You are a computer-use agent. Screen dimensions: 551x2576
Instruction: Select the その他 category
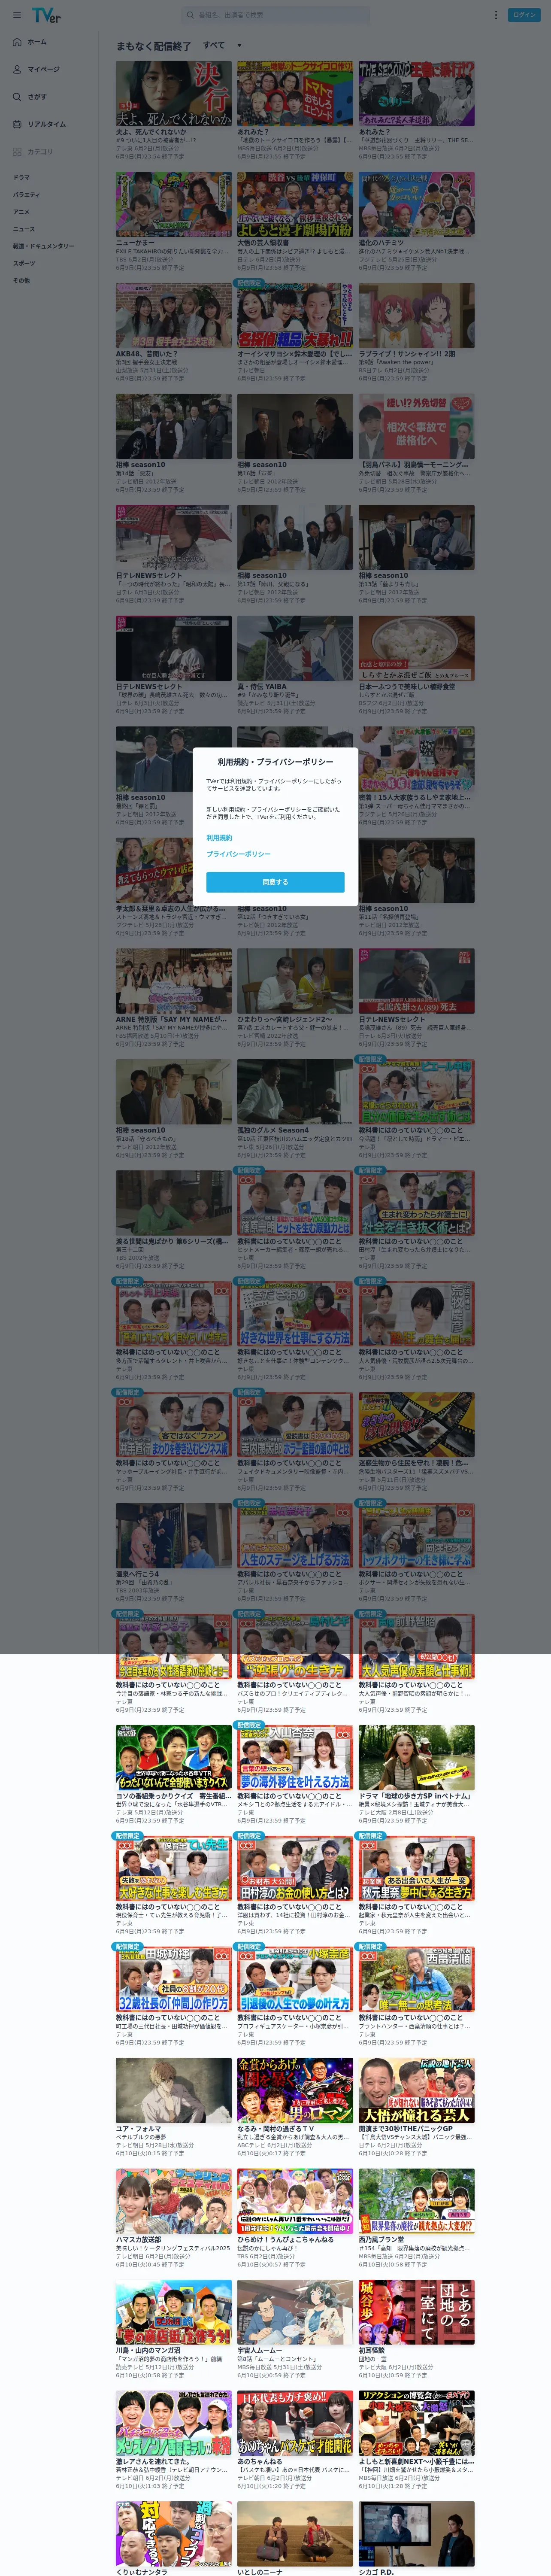21,280
